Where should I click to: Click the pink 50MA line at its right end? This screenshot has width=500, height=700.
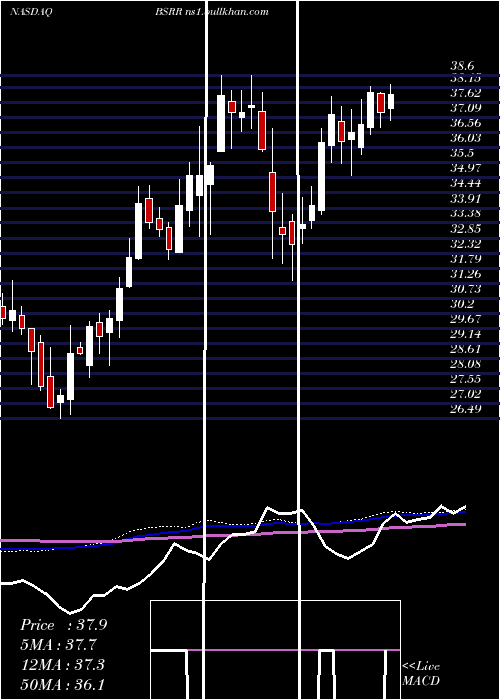click(x=463, y=524)
